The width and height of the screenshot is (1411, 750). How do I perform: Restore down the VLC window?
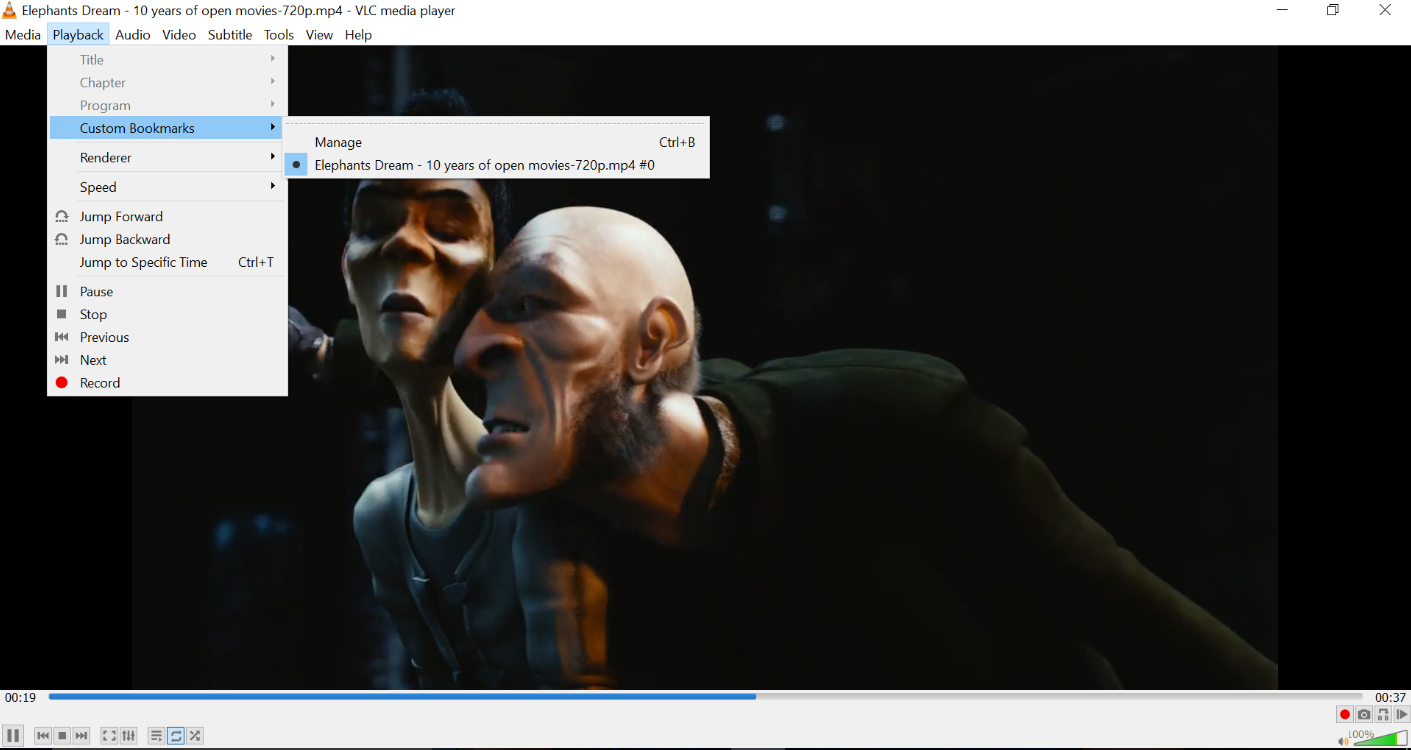(1333, 10)
